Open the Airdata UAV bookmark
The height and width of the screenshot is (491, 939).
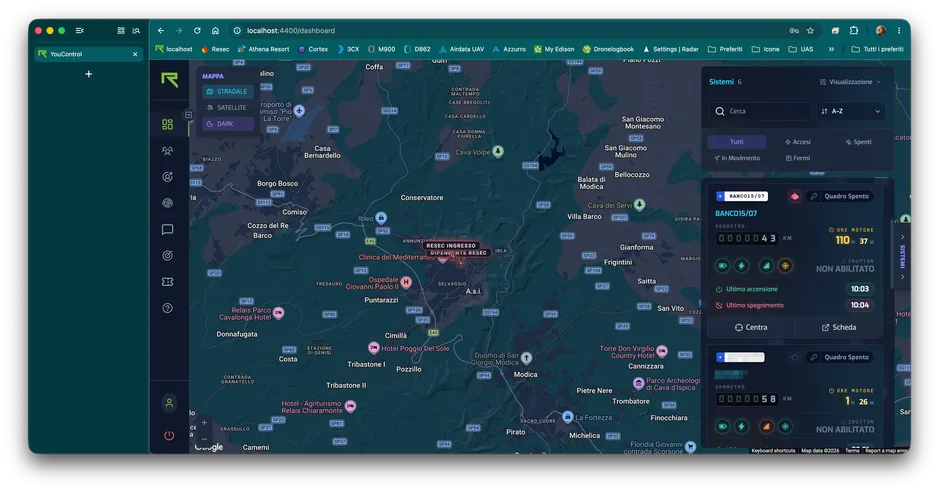point(461,49)
